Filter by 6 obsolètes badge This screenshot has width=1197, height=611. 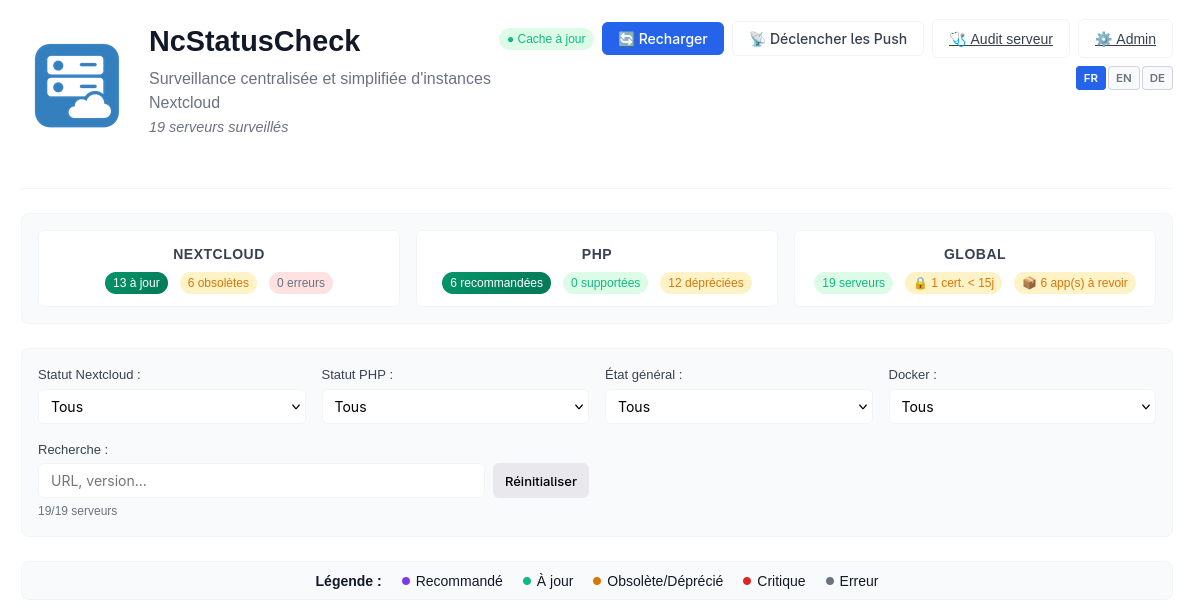(x=218, y=283)
